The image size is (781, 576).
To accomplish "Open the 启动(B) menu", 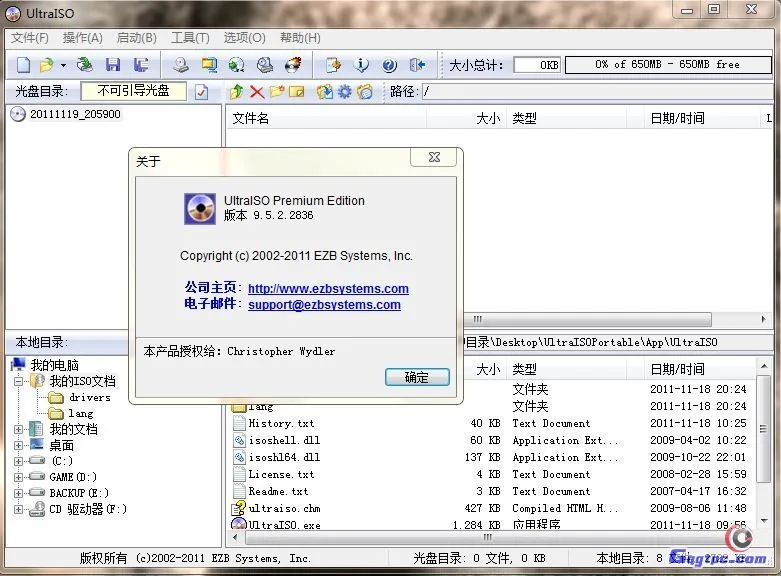I will (137, 38).
